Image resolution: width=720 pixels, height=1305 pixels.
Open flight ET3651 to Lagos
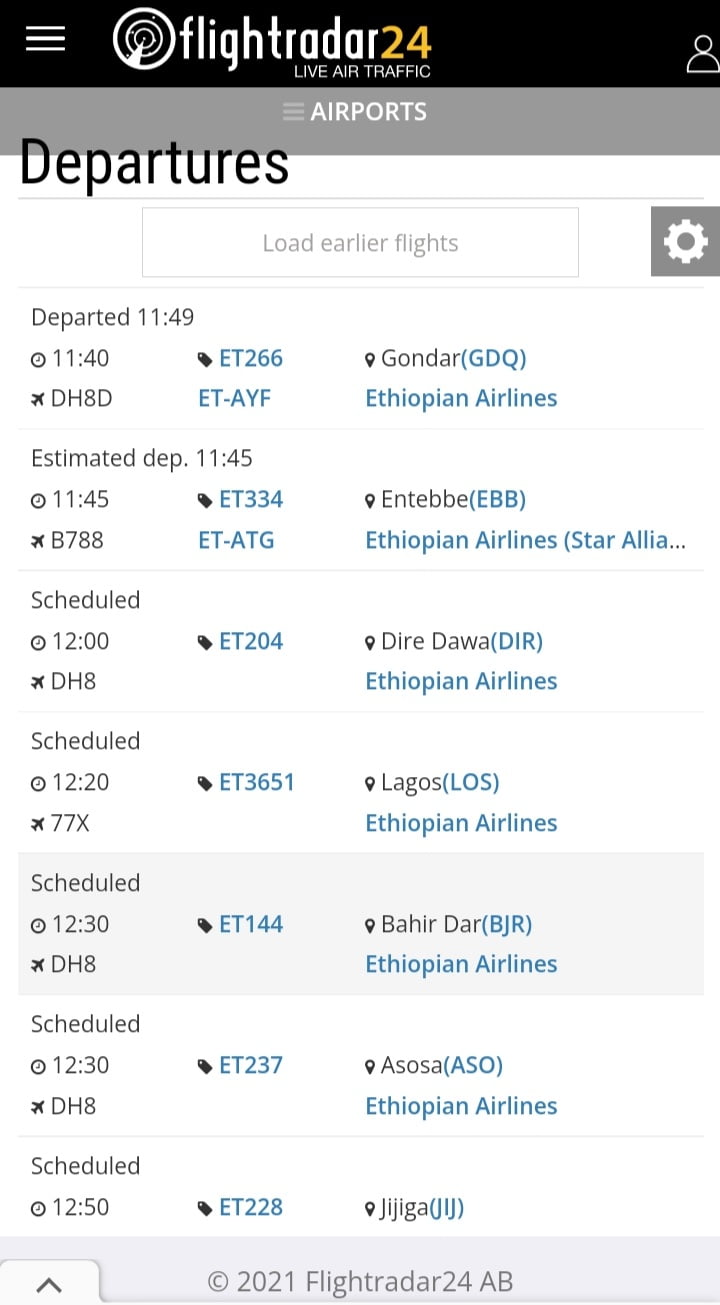tap(256, 782)
